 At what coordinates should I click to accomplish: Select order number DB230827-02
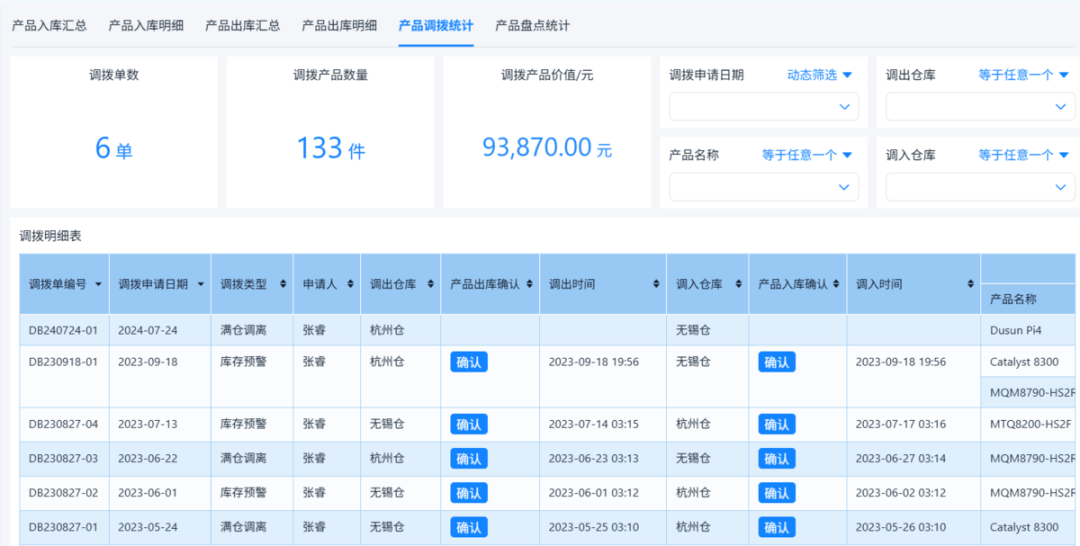pos(63,493)
